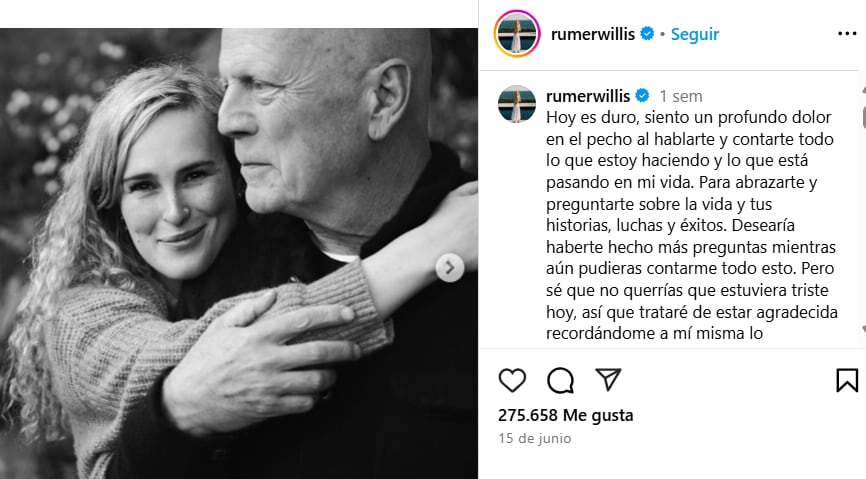Click Seguir to follow rumerwillis
Screen dimensions: 866x479
pos(695,34)
